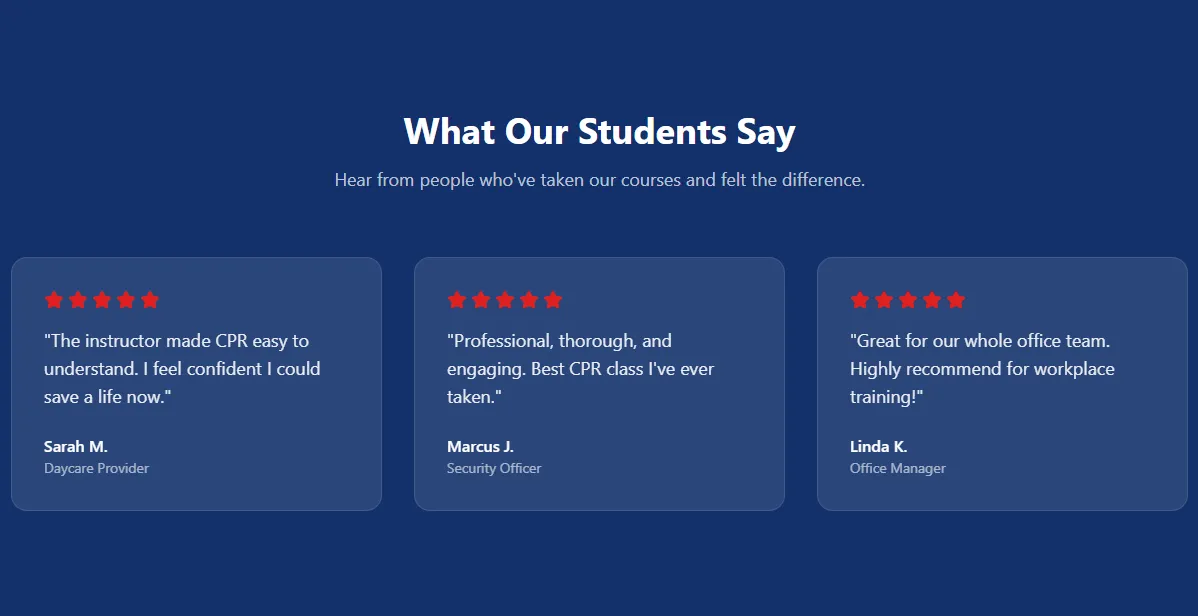Click the Office Manager label
The width and height of the screenshot is (1198, 616).
[898, 468]
